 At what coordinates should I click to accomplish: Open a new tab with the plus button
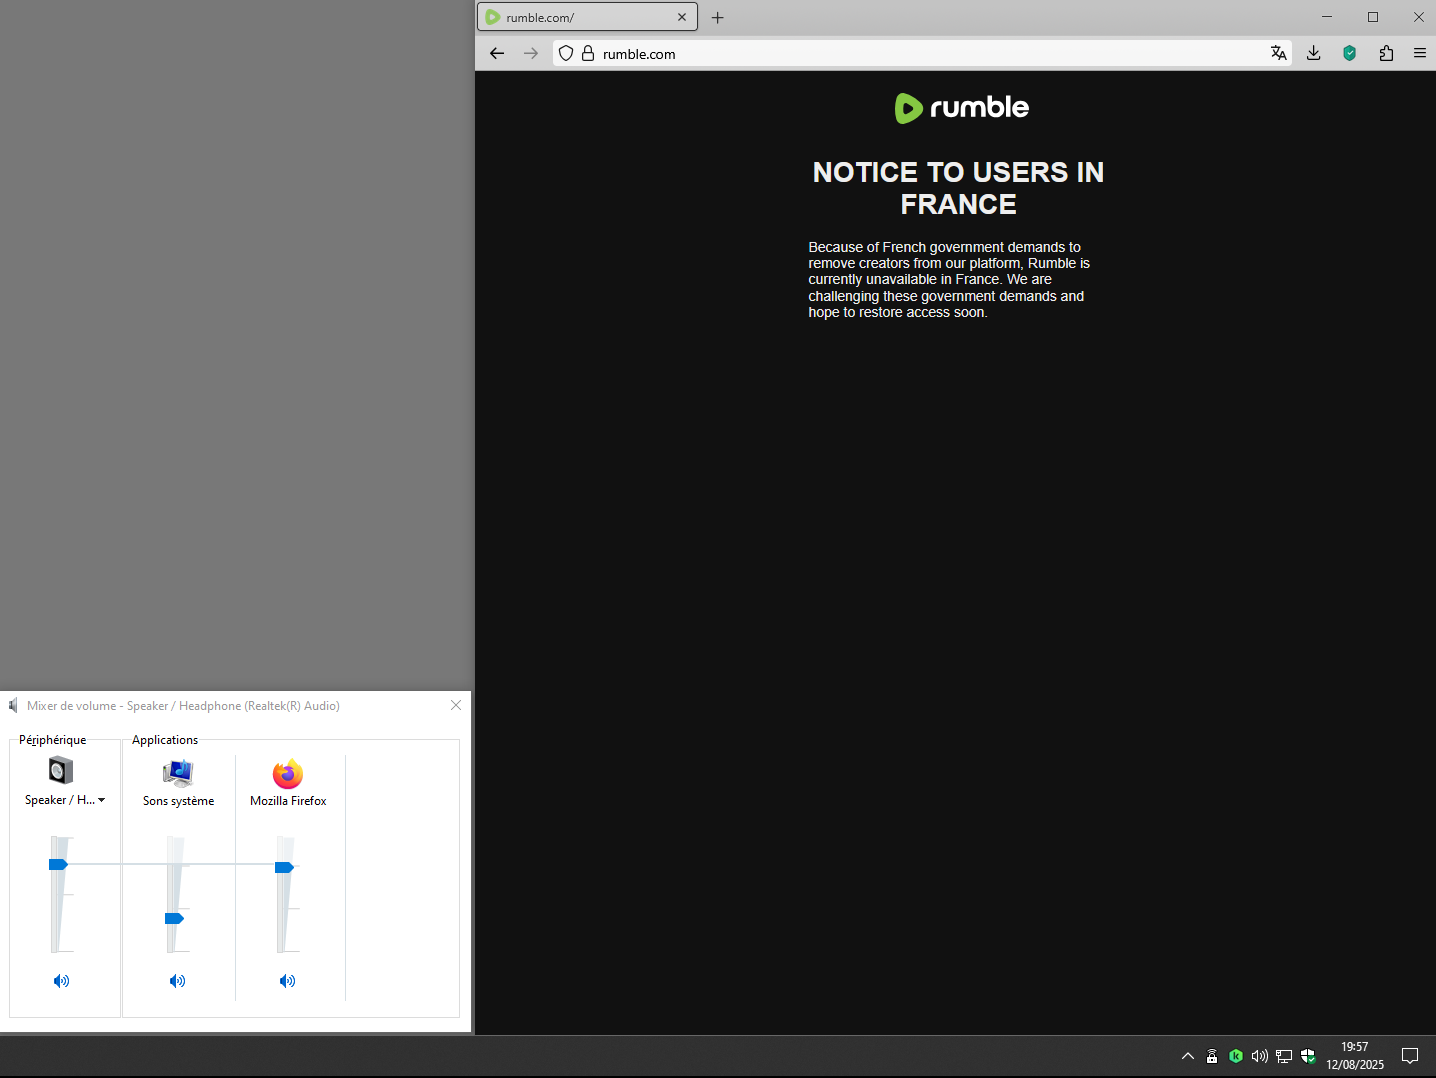[x=718, y=17]
